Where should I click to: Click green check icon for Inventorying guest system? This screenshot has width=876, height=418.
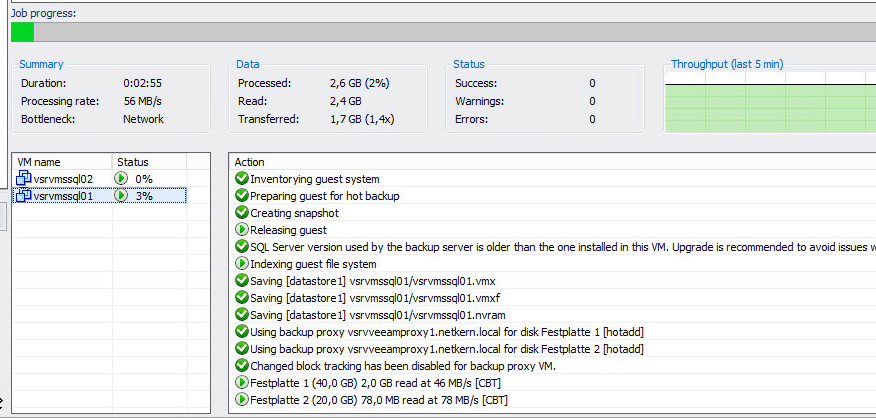click(241, 179)
